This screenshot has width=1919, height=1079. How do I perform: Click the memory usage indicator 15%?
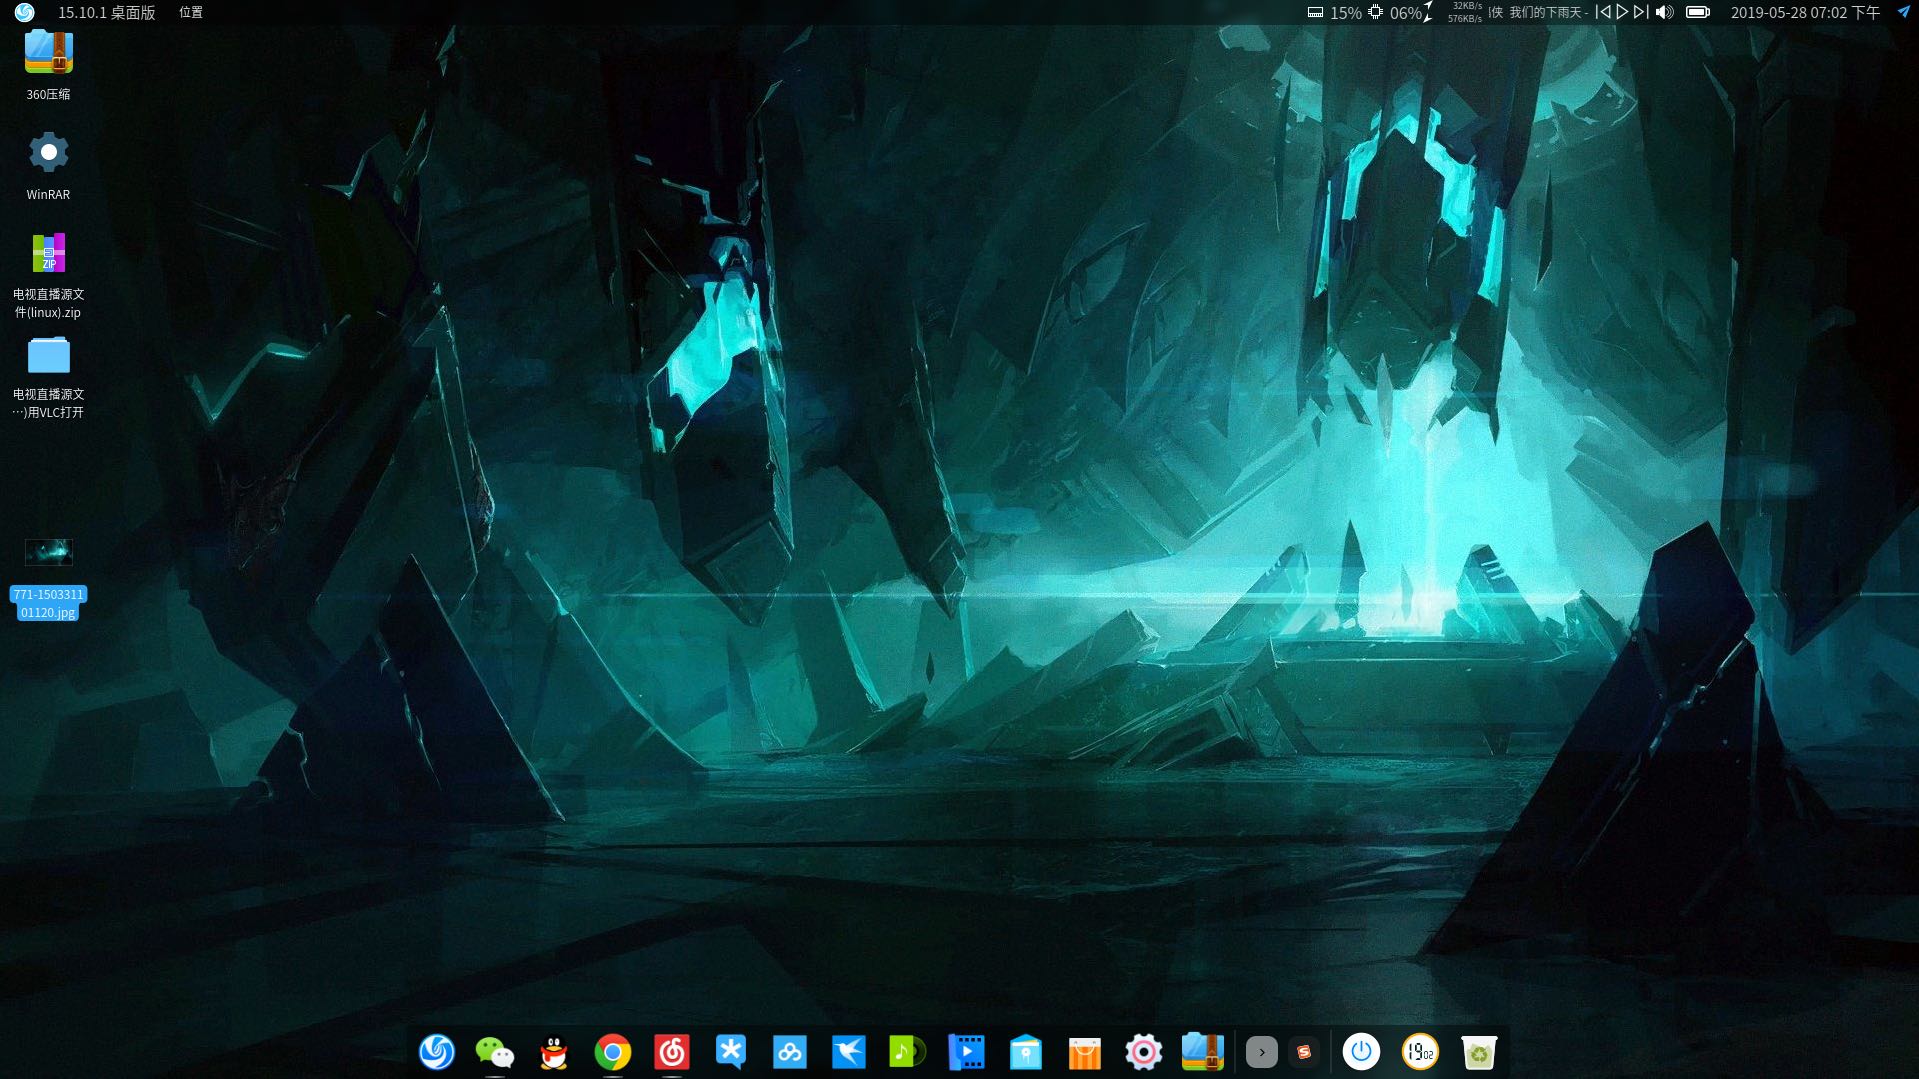[1335, 12]
